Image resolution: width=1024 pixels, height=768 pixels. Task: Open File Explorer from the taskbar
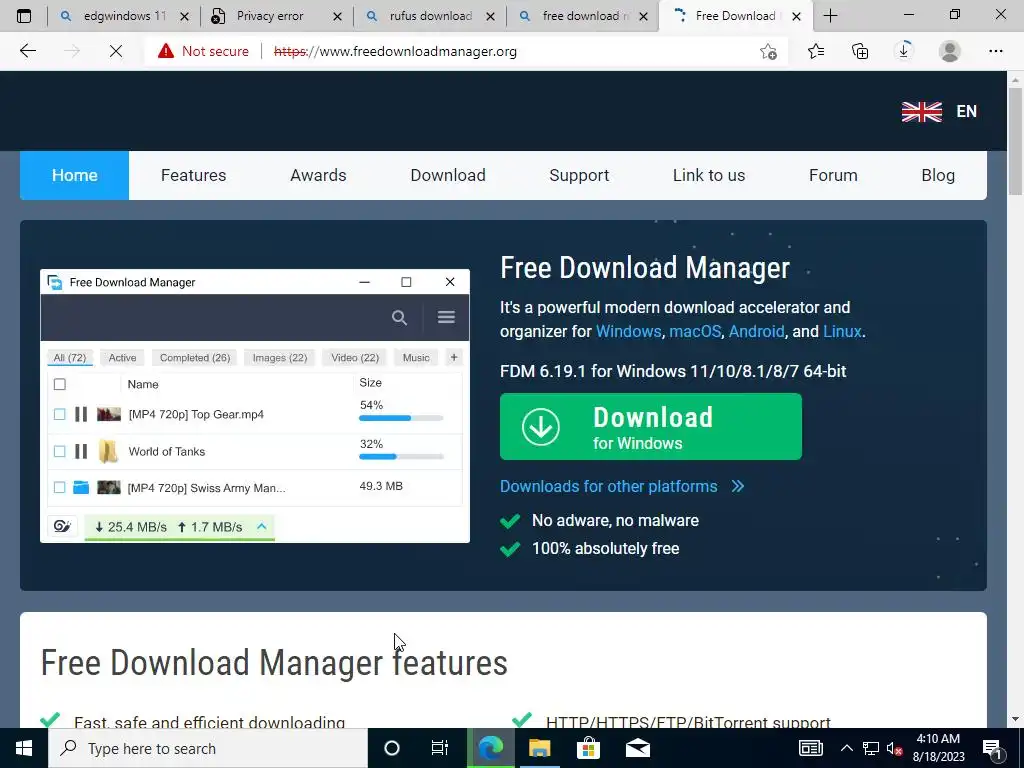539,748
